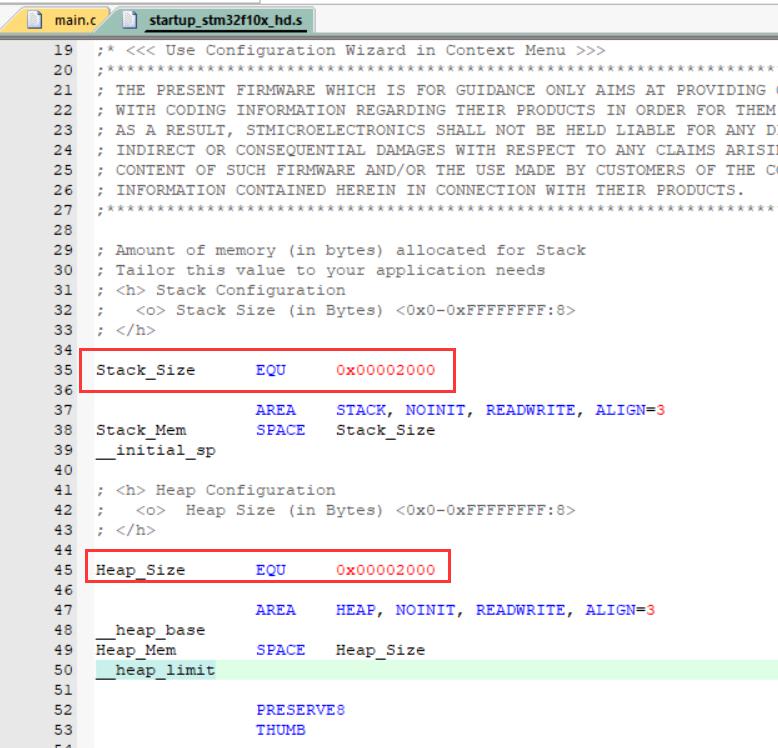Viewport: 778px width, 748px height.
Task: Click line number 45 in gutter
Action: pos(63,570)
